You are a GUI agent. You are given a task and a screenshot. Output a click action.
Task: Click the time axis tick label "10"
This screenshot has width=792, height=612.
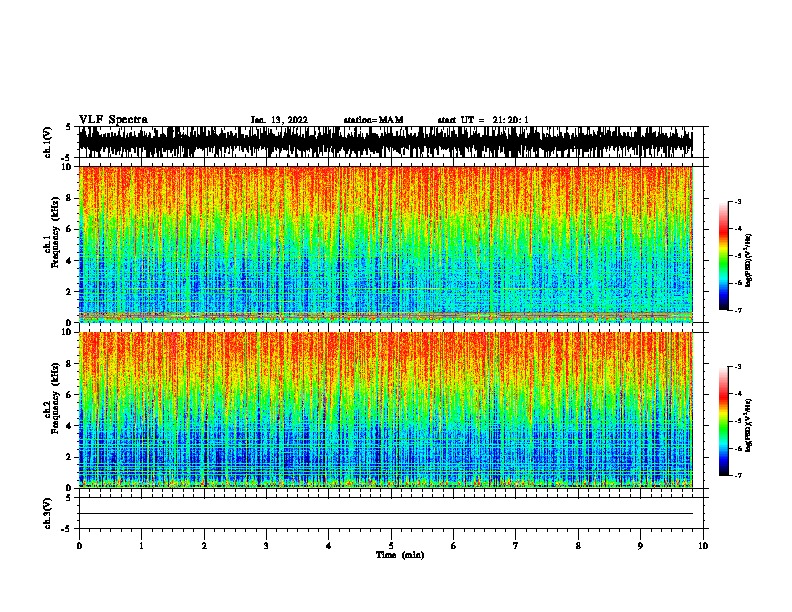703,546
